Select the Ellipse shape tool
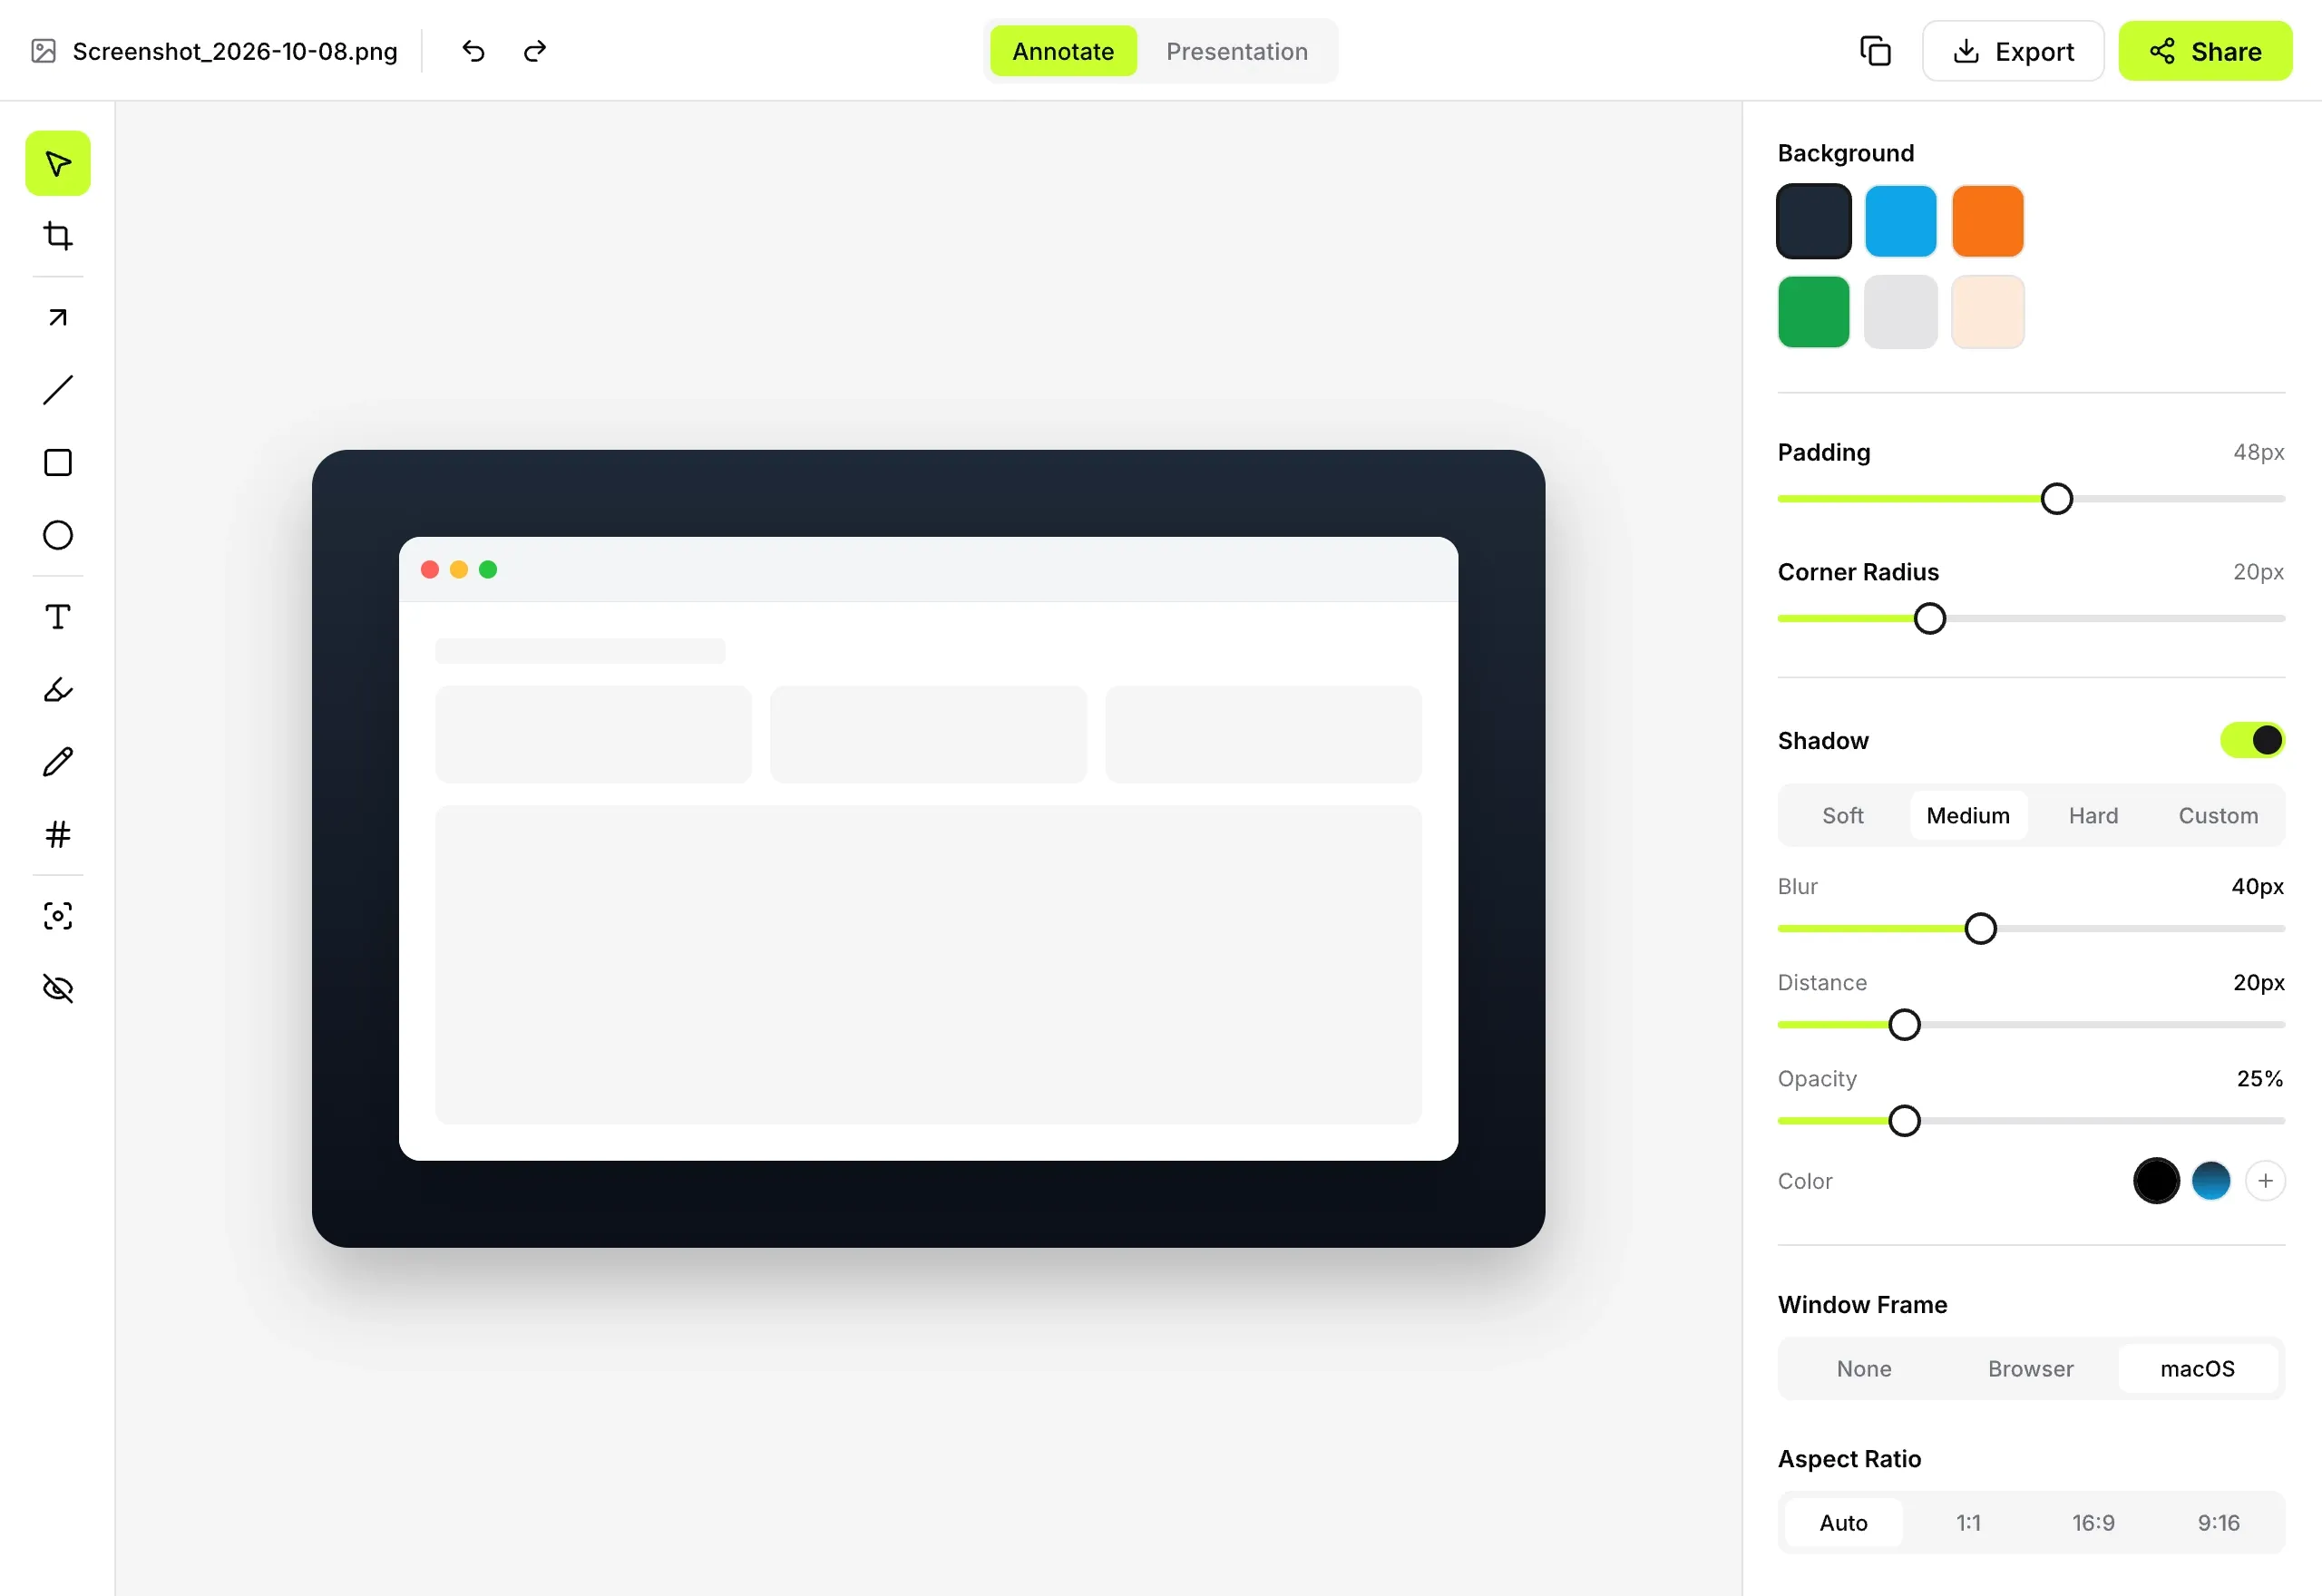Image resolution: width=2322 pixels, height=1596 pixels. pyautogui.click(x=58, y=535)
